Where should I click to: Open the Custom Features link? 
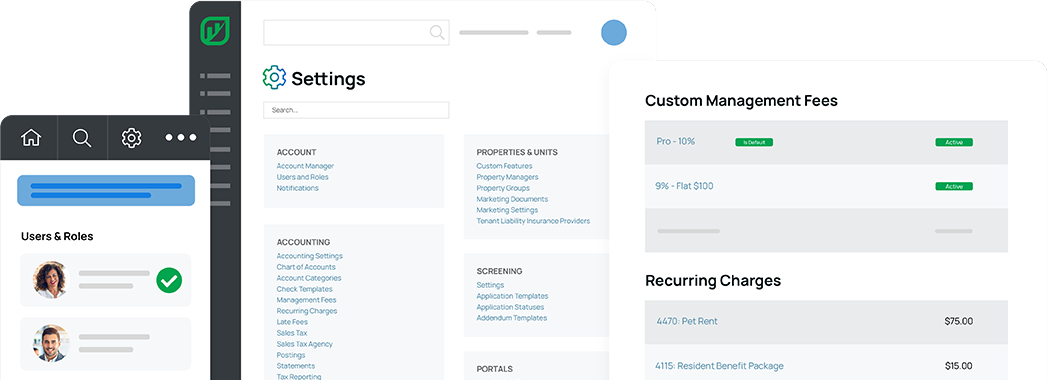click(x=505, y=166)
